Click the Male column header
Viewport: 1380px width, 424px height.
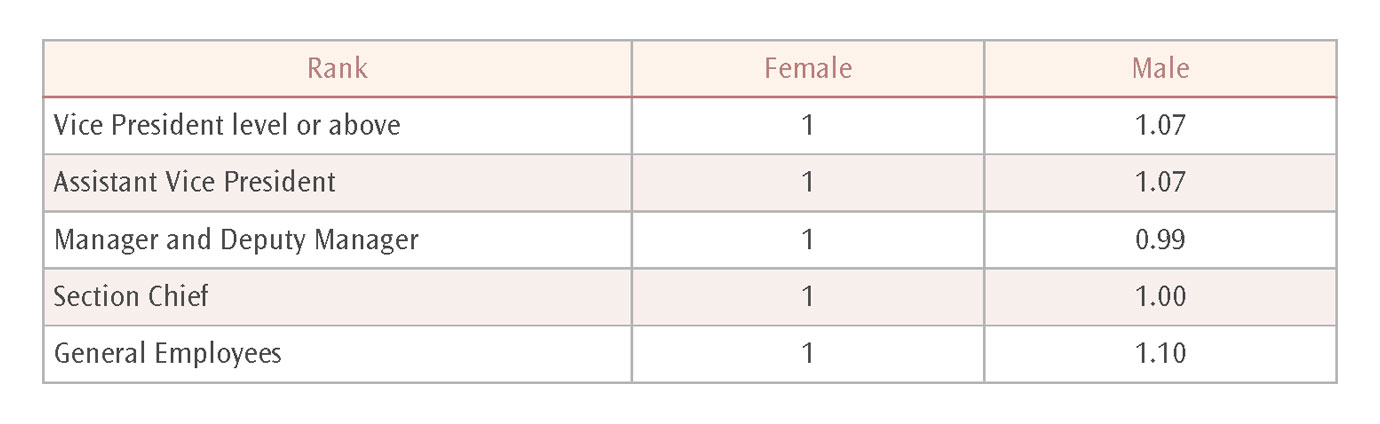[x=1160, y=68]
